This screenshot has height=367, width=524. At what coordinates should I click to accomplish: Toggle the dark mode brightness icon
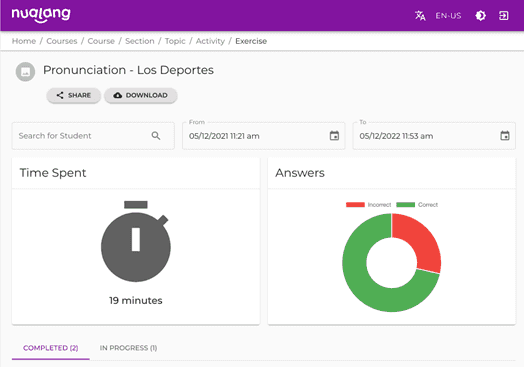481,16
